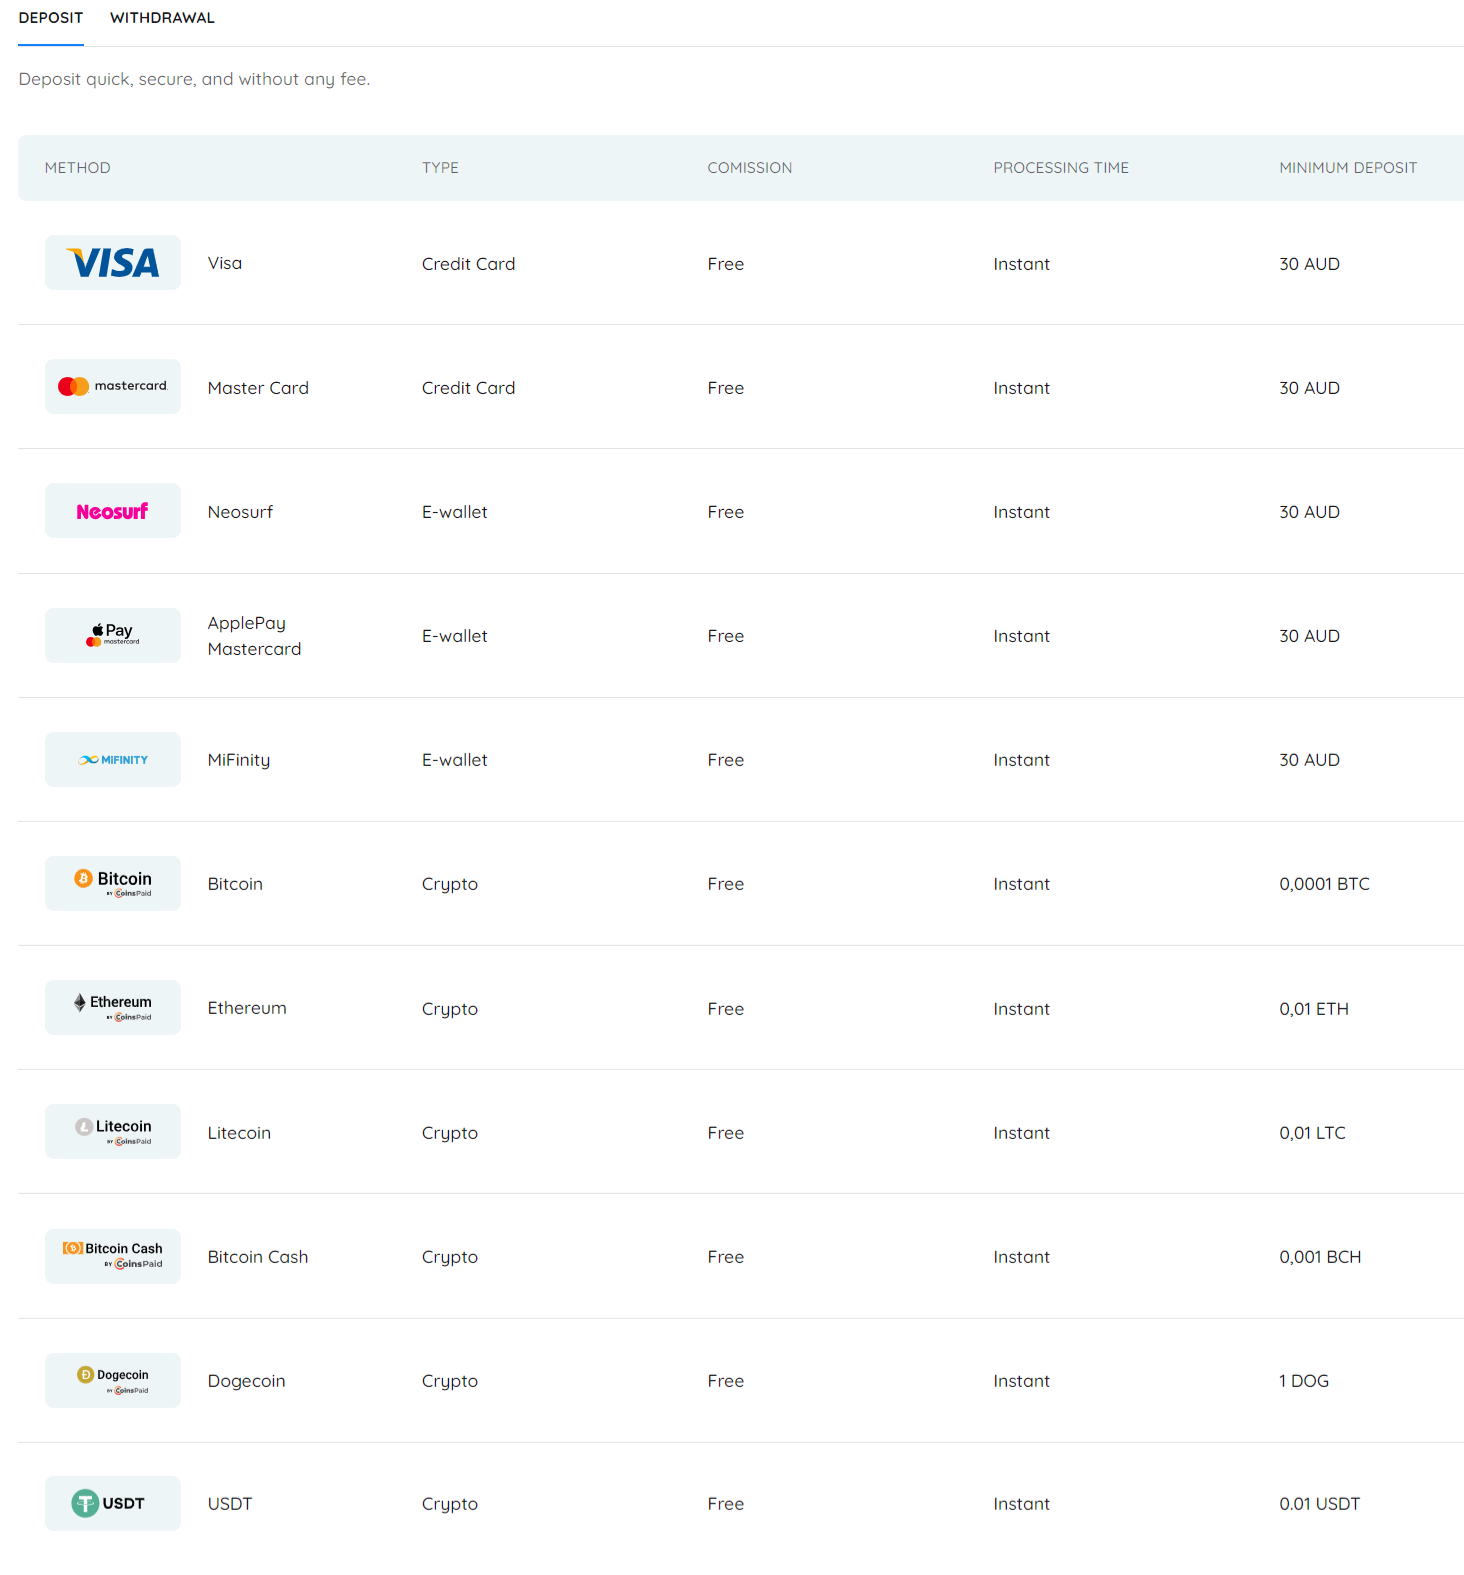Viewport: 1464px width, 1575px height.
Task: Click the Credit Card type for Visa
Action: [x=468, y=264]
